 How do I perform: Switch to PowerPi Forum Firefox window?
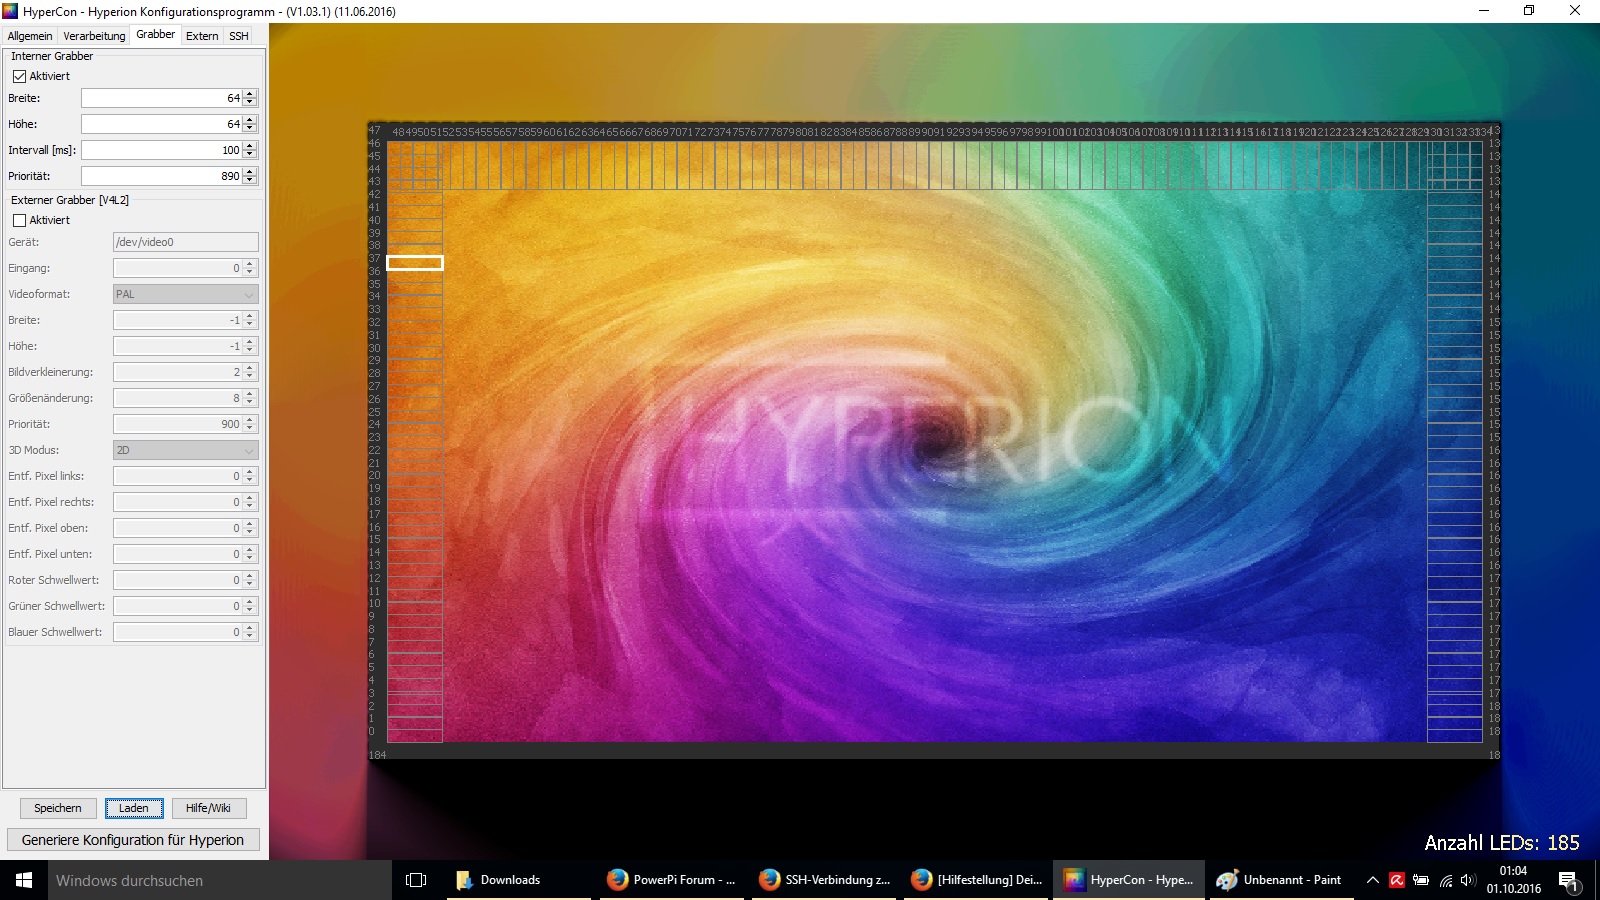(x=671, y=880)
